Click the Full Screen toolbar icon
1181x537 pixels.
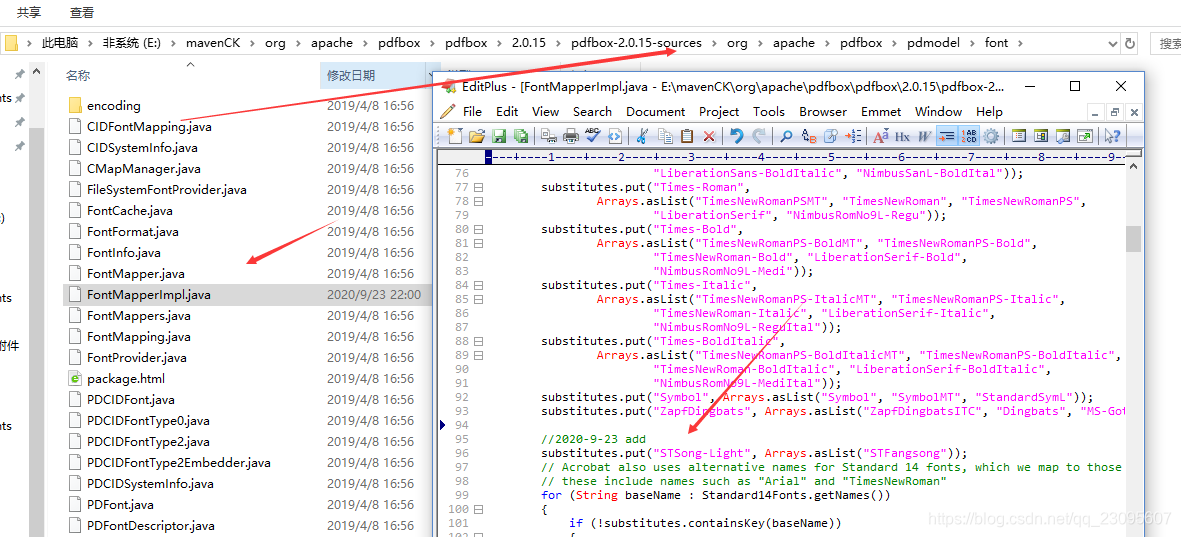pyautogui.click(x=1085, y=136)
